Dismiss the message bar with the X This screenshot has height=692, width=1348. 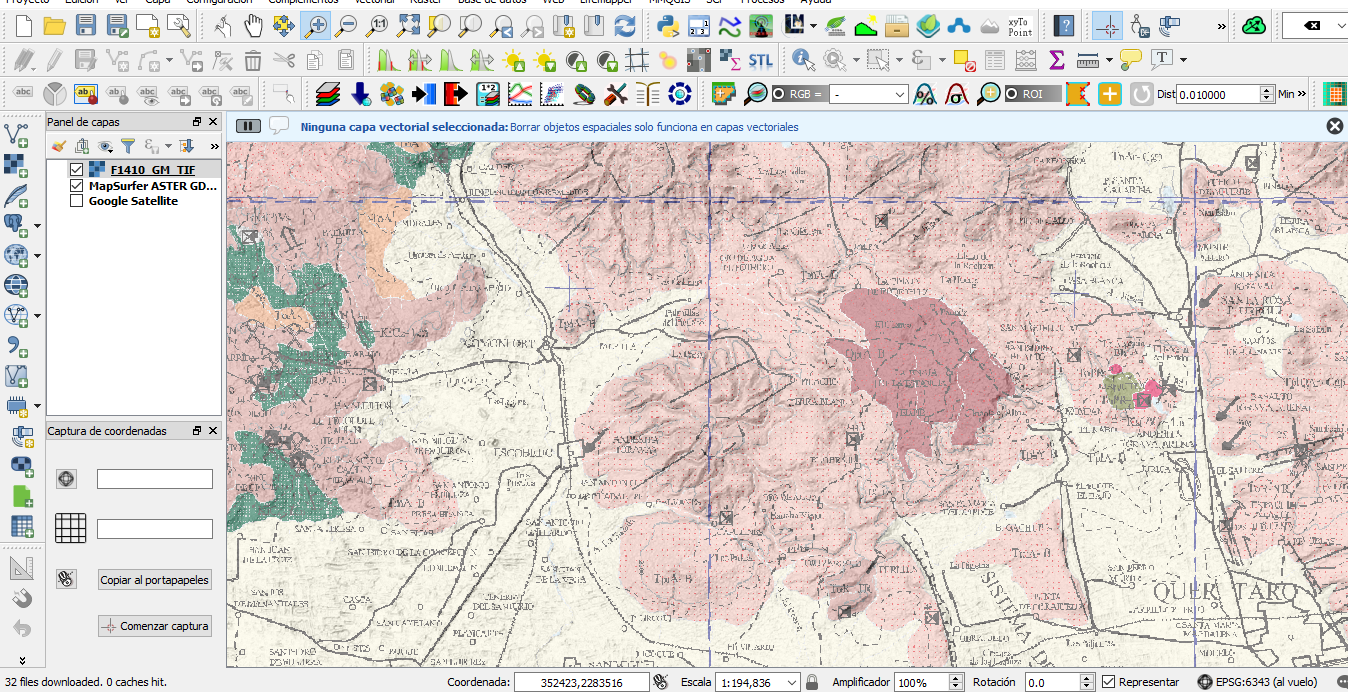(1334, 126)
